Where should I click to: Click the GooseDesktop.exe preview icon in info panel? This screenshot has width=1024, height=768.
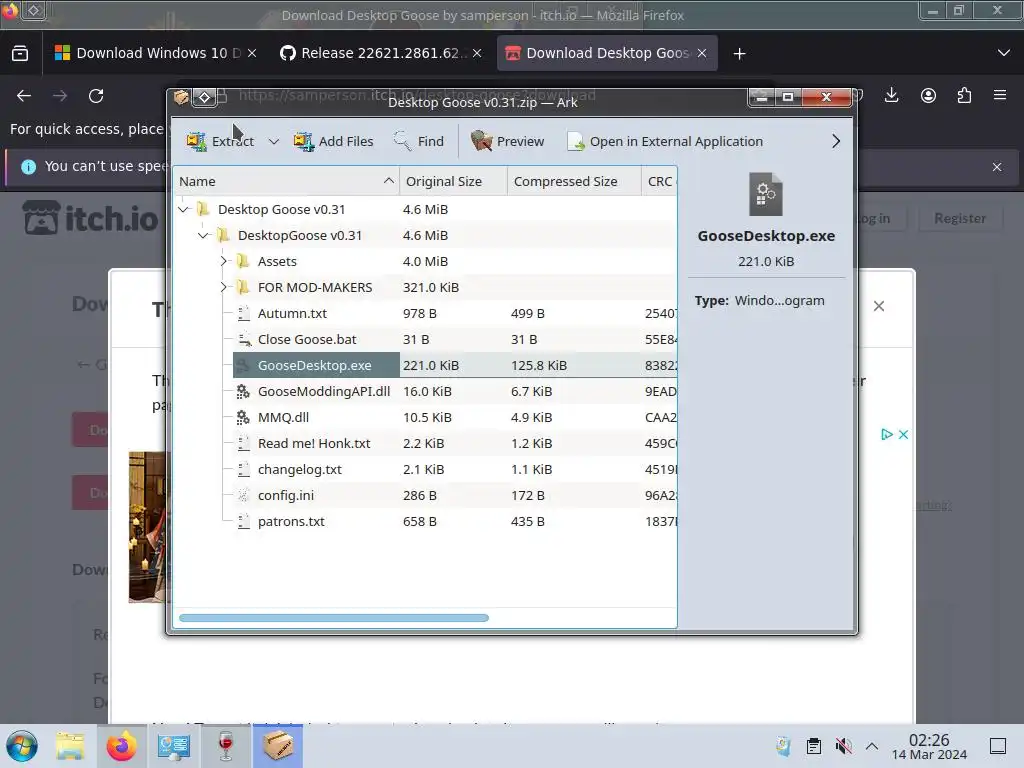(x=765, y=194)
